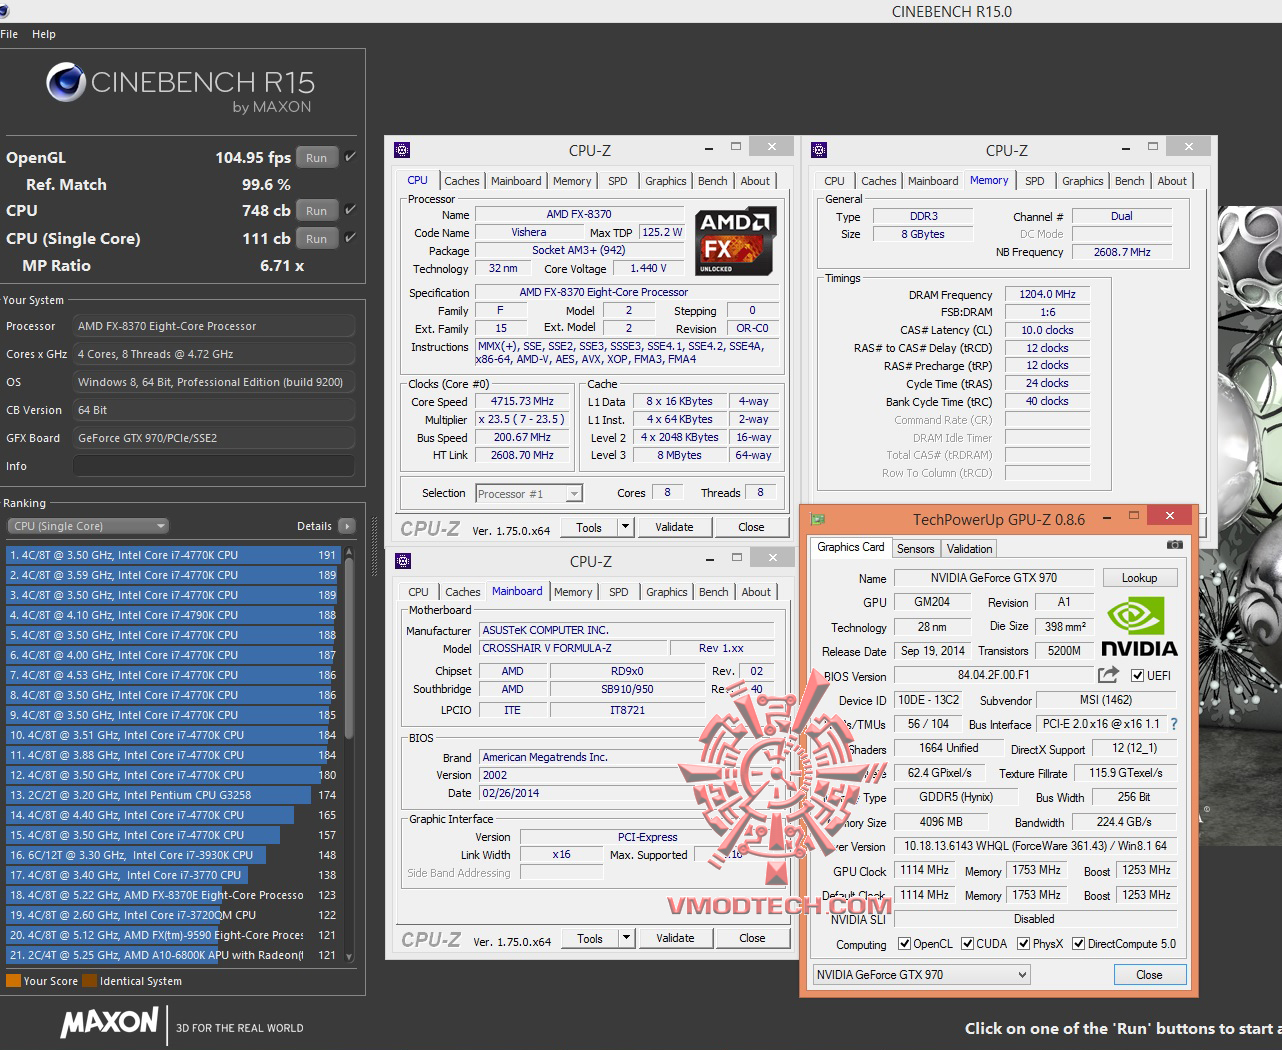Click the Bus Interface question mark in GPU-Z
The height and width of the screenshot is (1050, 1282).
tap(1174, 724)
